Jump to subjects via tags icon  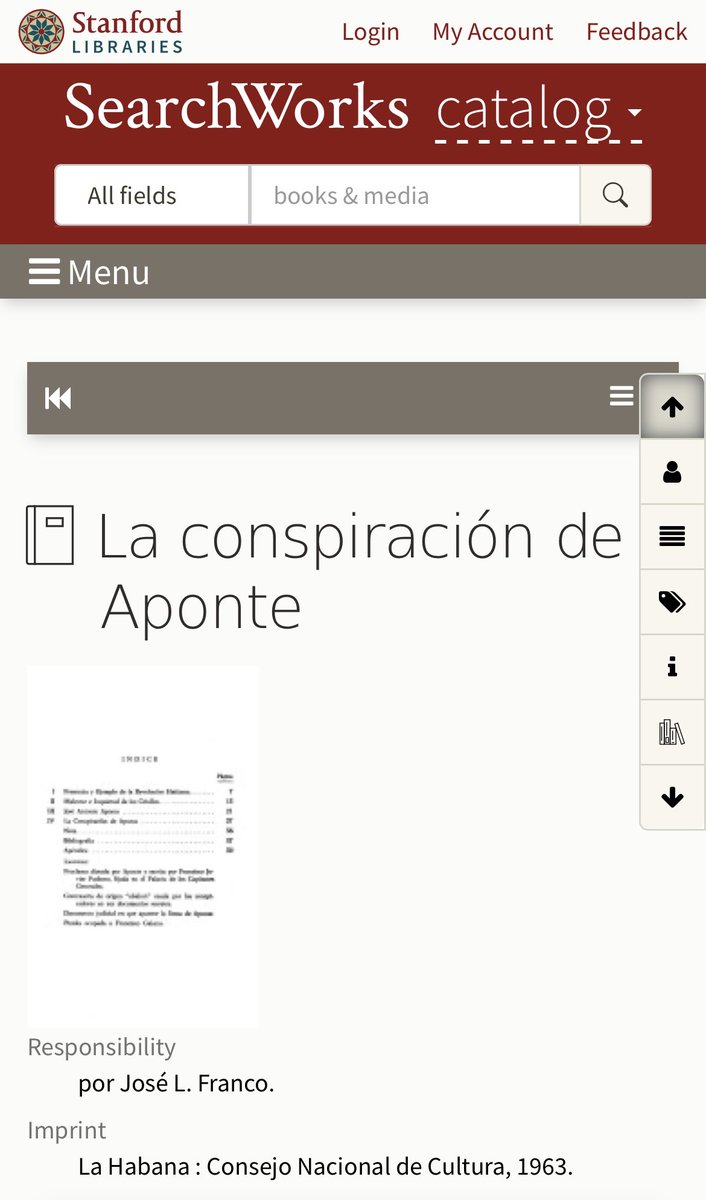(672, 602)
